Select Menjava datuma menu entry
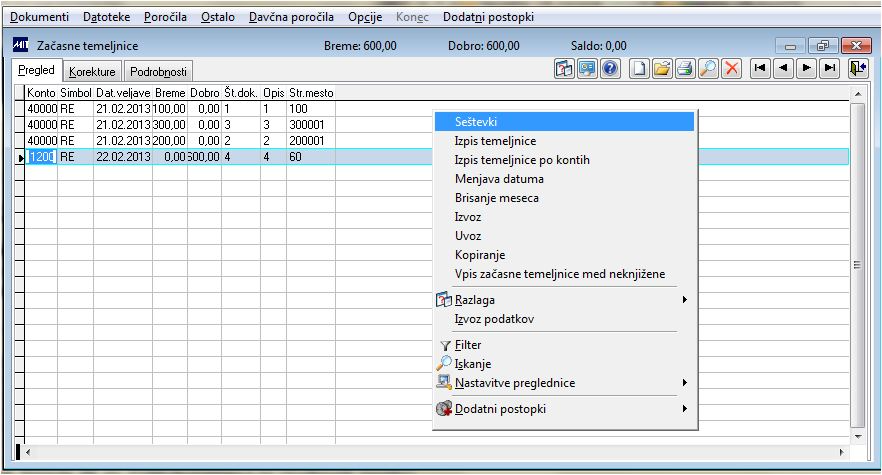882x475 pixels. coord(564,179)
